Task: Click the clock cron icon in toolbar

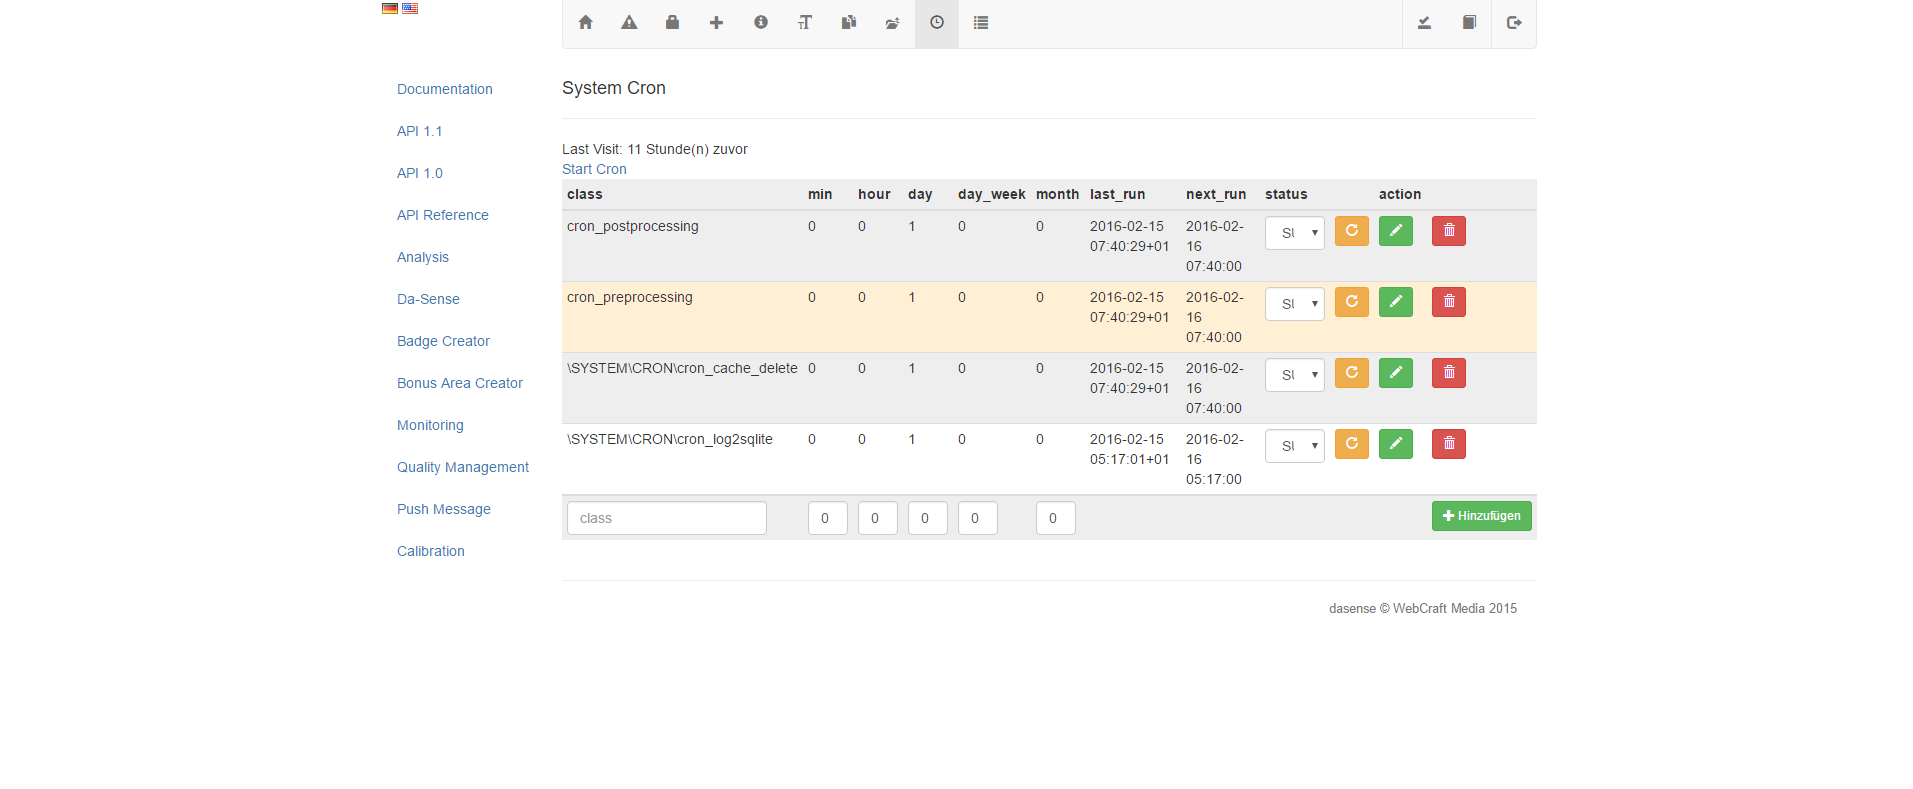Action: (937, 23)
